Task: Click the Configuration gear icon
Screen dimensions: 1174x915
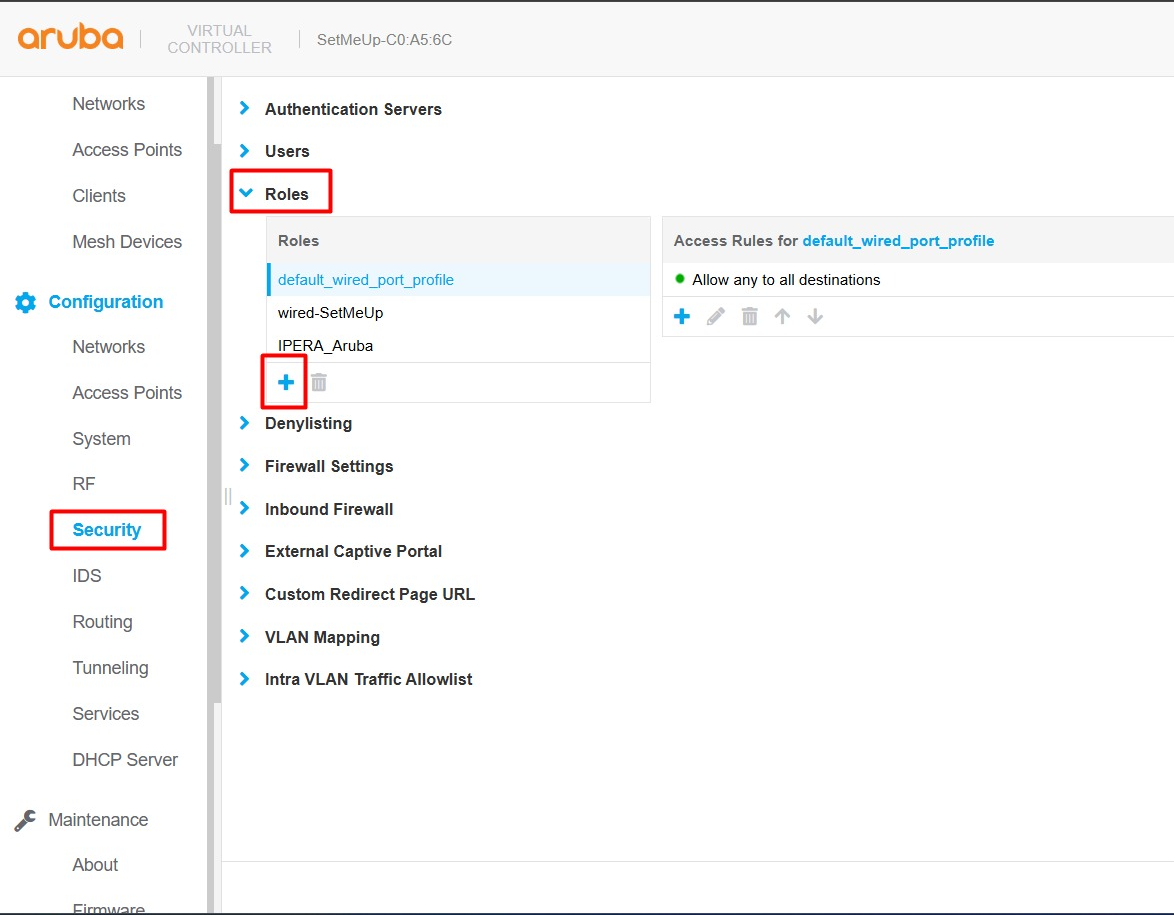Action: coord(25,303)
